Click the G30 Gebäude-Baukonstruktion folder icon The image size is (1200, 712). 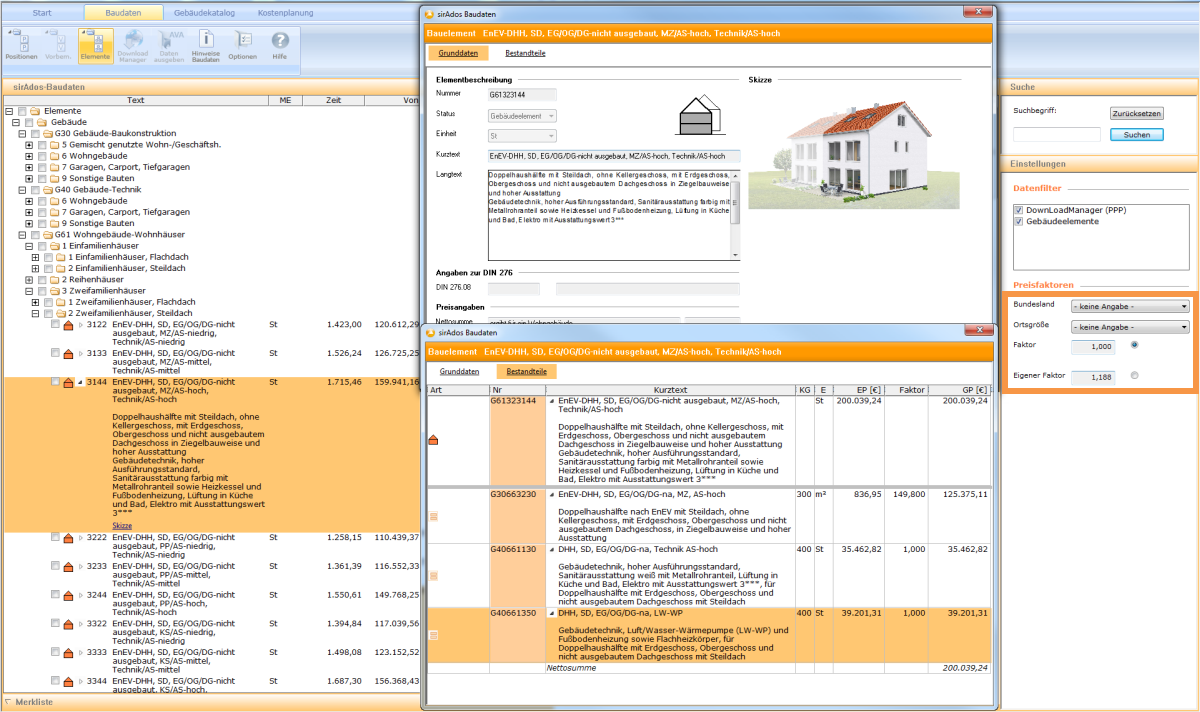(x=48, y=133)
